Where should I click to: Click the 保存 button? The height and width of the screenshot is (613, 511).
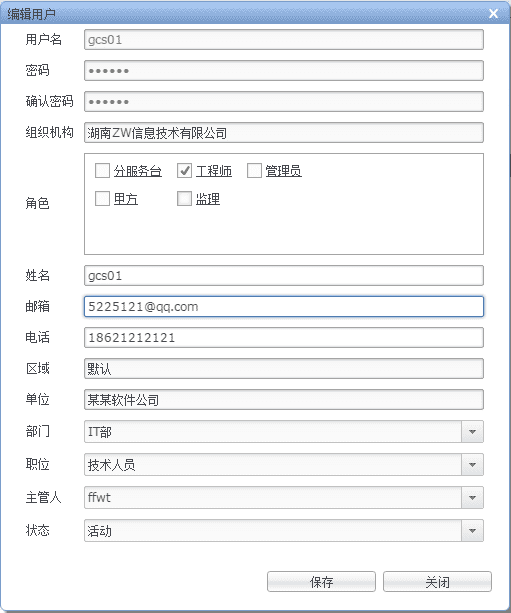tap(321, 582)
